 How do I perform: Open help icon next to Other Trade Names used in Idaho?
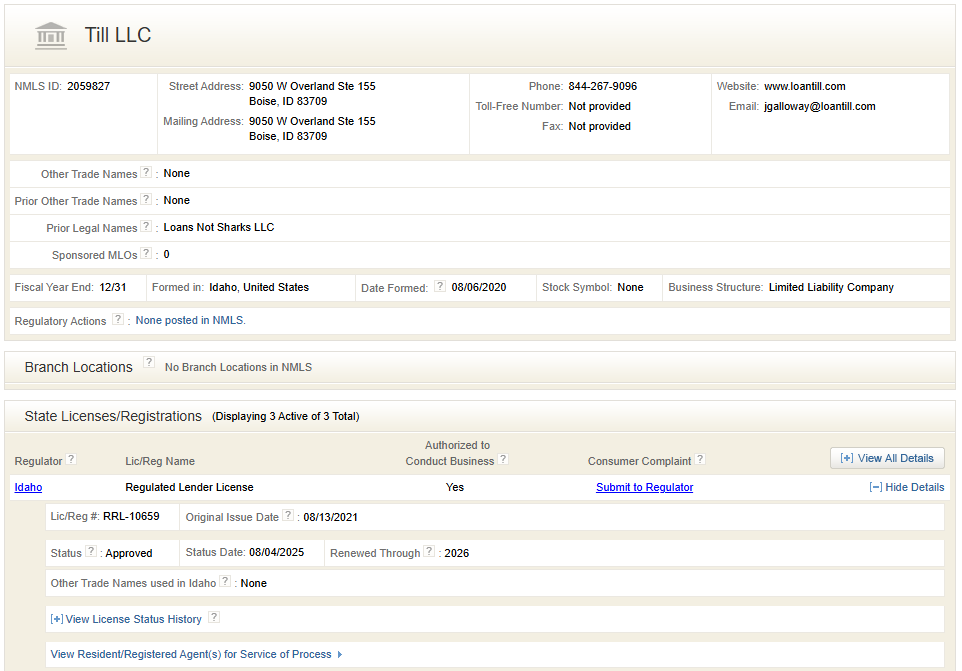[225, 581]
